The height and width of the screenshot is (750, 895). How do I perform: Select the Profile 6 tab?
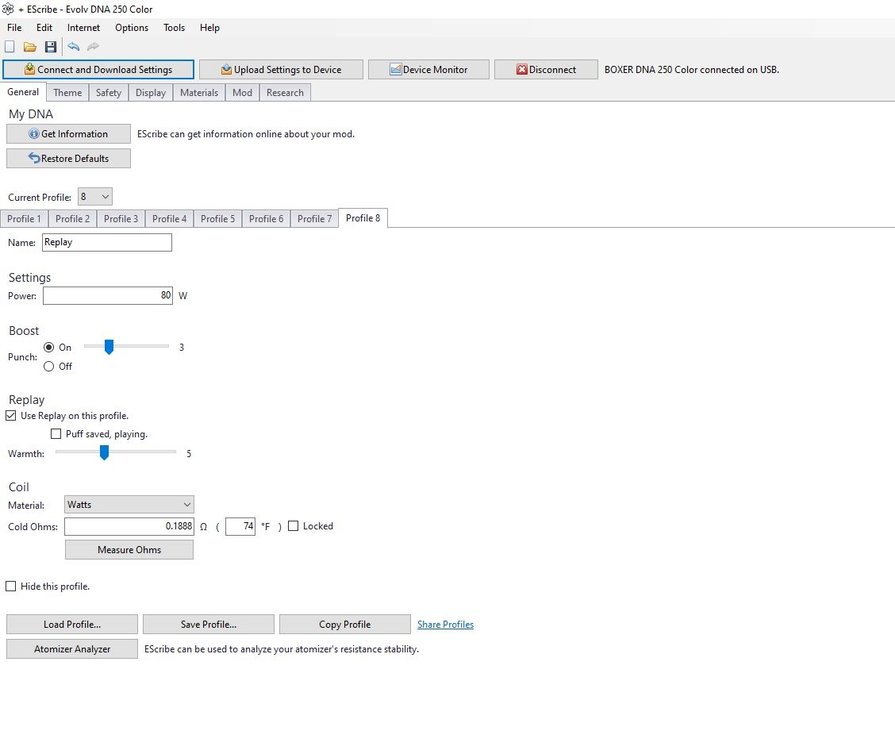pos(266,219)
